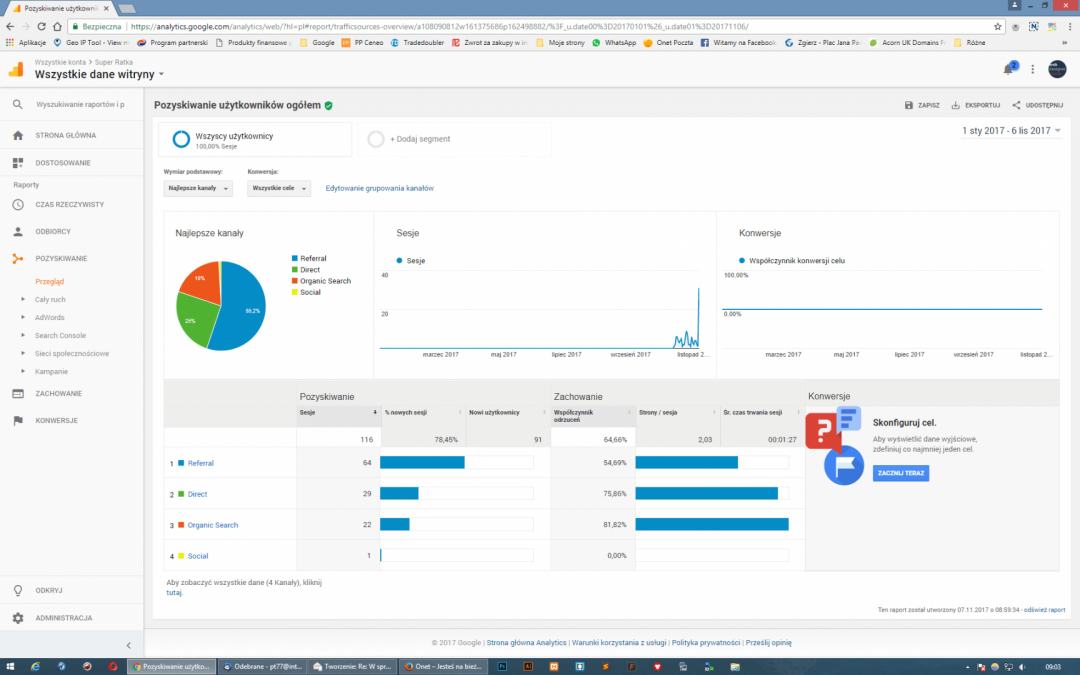Image resolution: width=1080 pixels, height=675 pixels.
Task: Open the Najlepsze kanały dimension dropdown
Action: pos(198,188)
